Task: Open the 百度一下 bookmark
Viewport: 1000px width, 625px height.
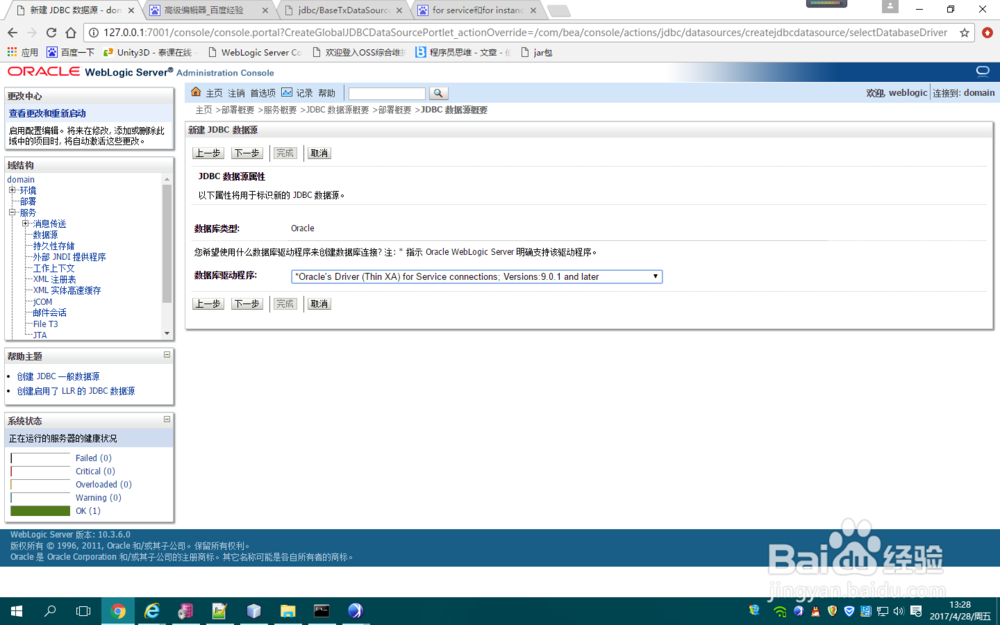Action: coord(70,52)
